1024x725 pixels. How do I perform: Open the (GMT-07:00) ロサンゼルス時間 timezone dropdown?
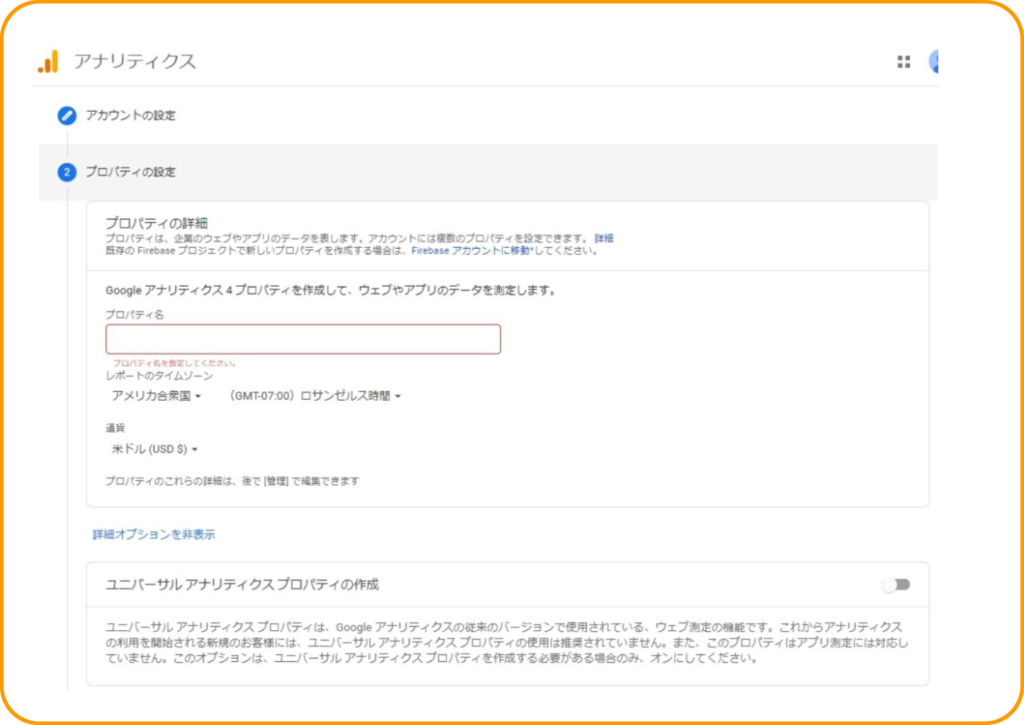tap(315, 396)
